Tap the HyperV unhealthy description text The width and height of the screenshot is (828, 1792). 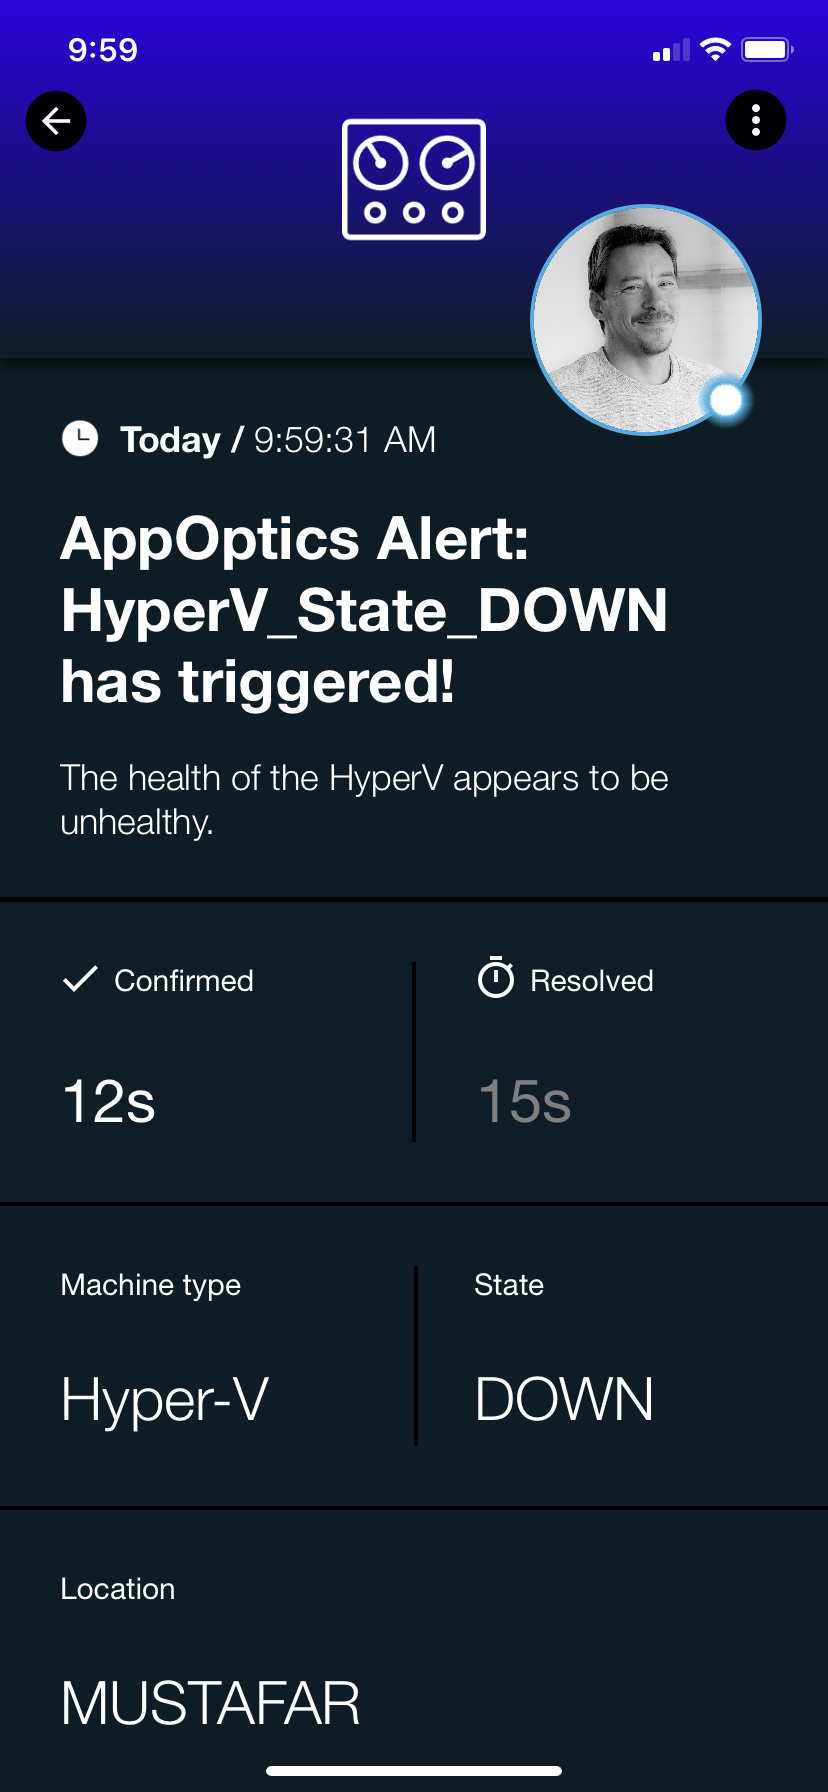(x=364, y=800)
